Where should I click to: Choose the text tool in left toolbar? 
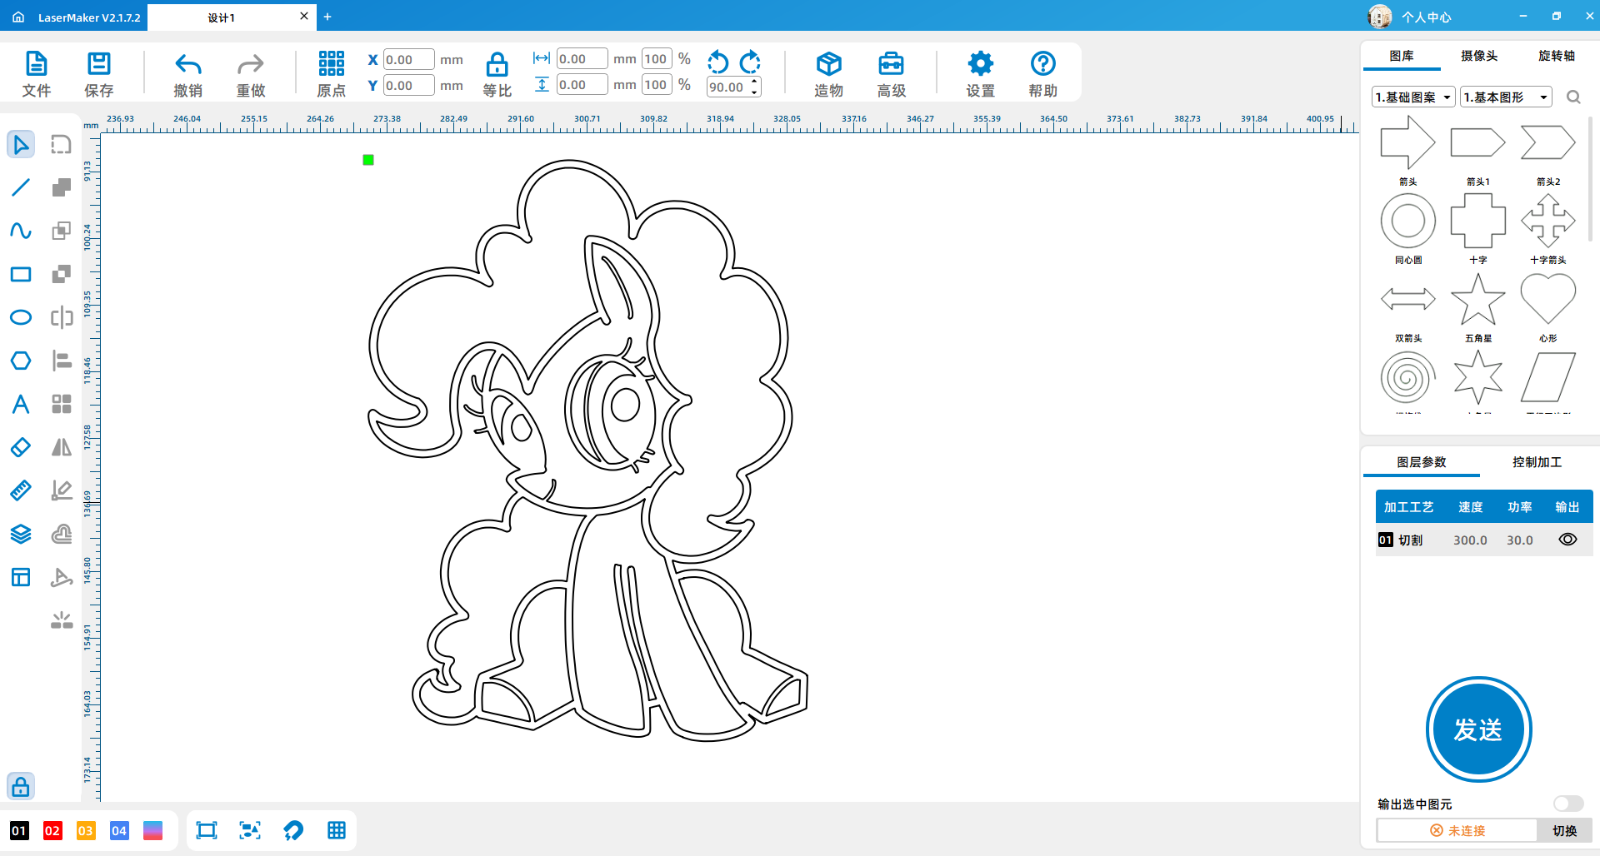point(20,404)
